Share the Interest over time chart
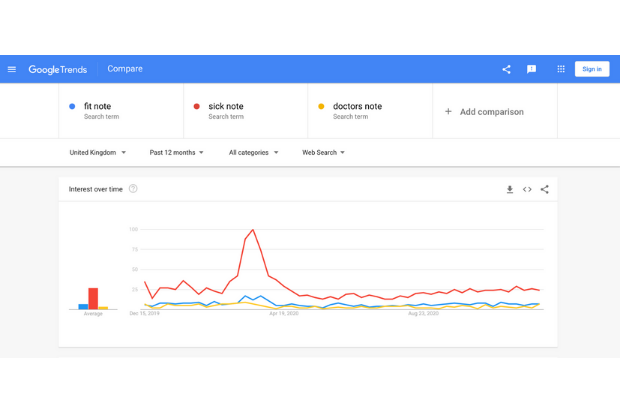The height and width of the screenshot is (413, 620). pos(544,189)
